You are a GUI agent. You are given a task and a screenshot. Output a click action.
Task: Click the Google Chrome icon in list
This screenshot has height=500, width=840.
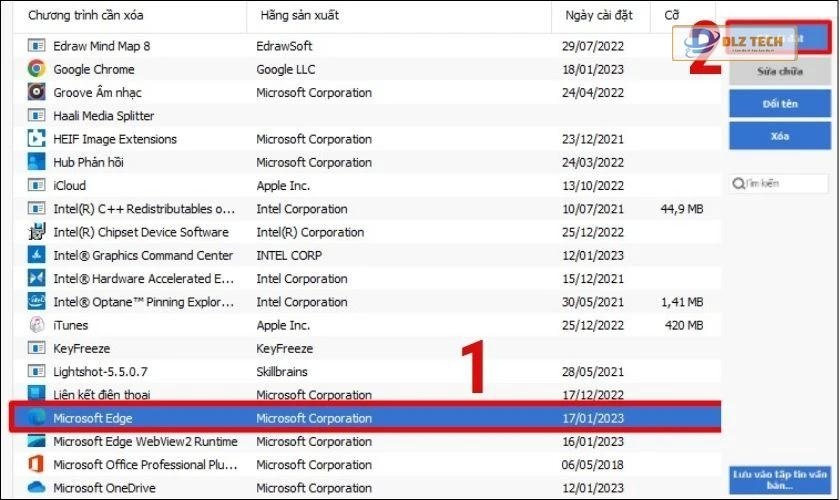[x=37, y=69]
